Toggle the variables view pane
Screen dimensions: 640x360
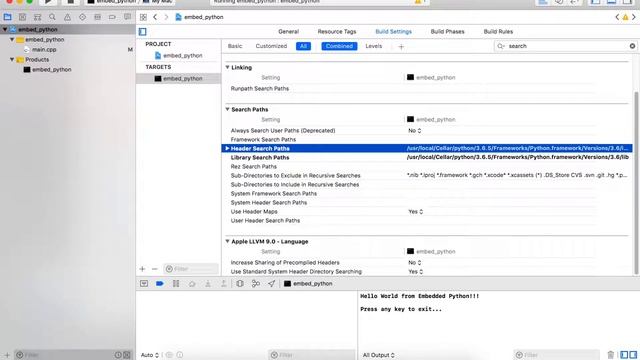coord(624,355)
